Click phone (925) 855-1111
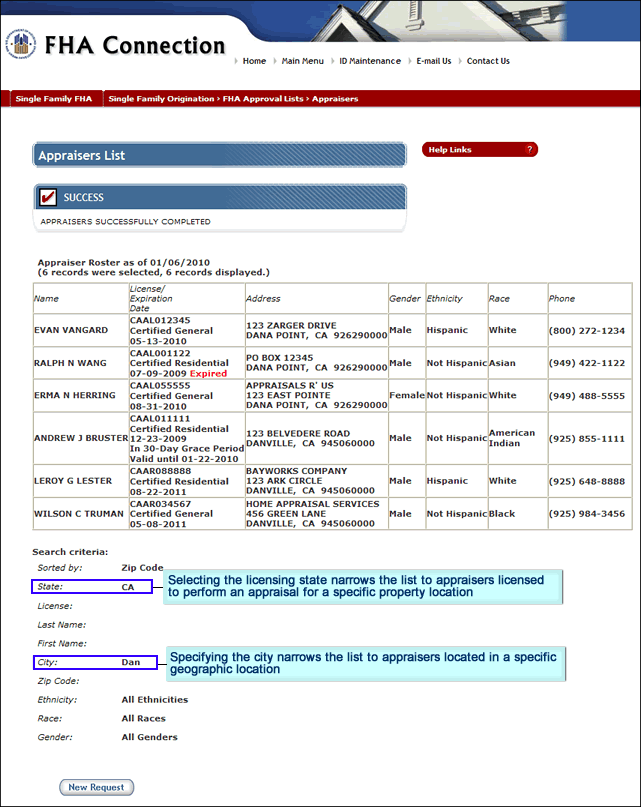The image size is (641, 807). 586,438
